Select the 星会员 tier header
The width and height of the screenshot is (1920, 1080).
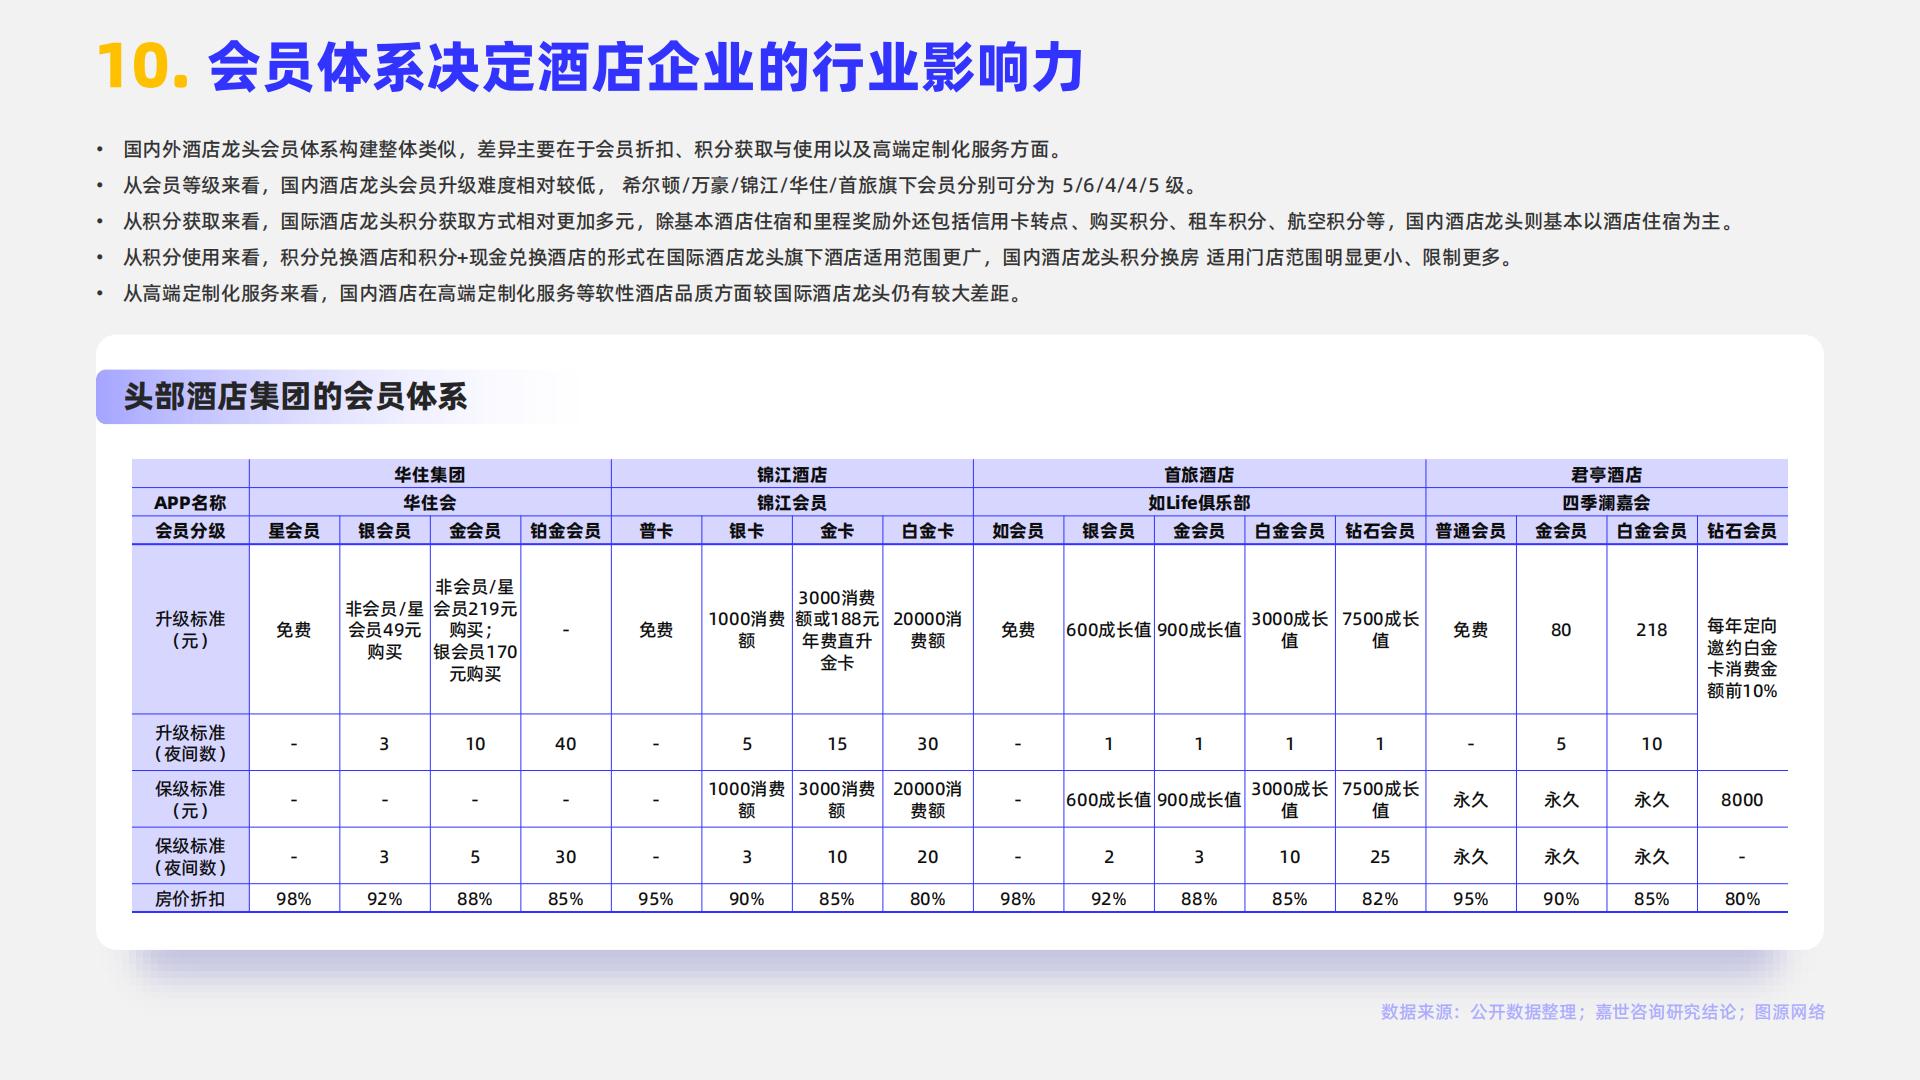[x=294, y=530]
